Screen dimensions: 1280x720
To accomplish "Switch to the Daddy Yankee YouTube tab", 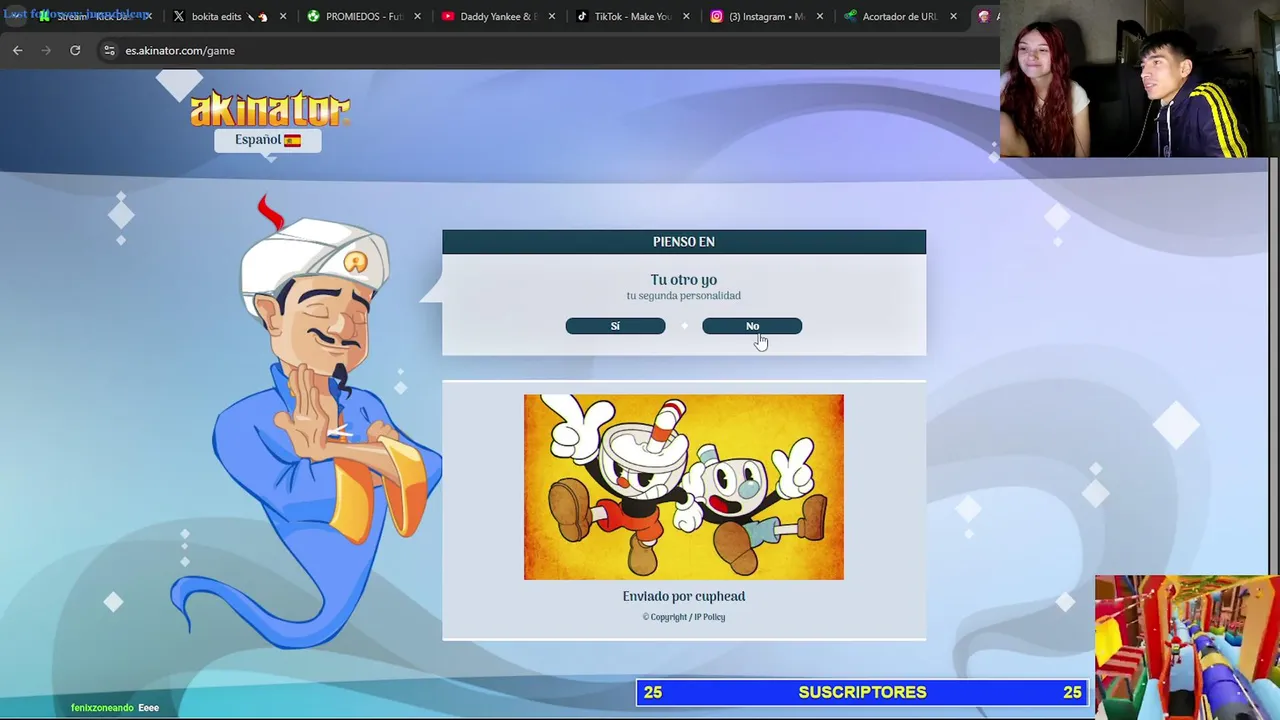I will coord(497,16).
